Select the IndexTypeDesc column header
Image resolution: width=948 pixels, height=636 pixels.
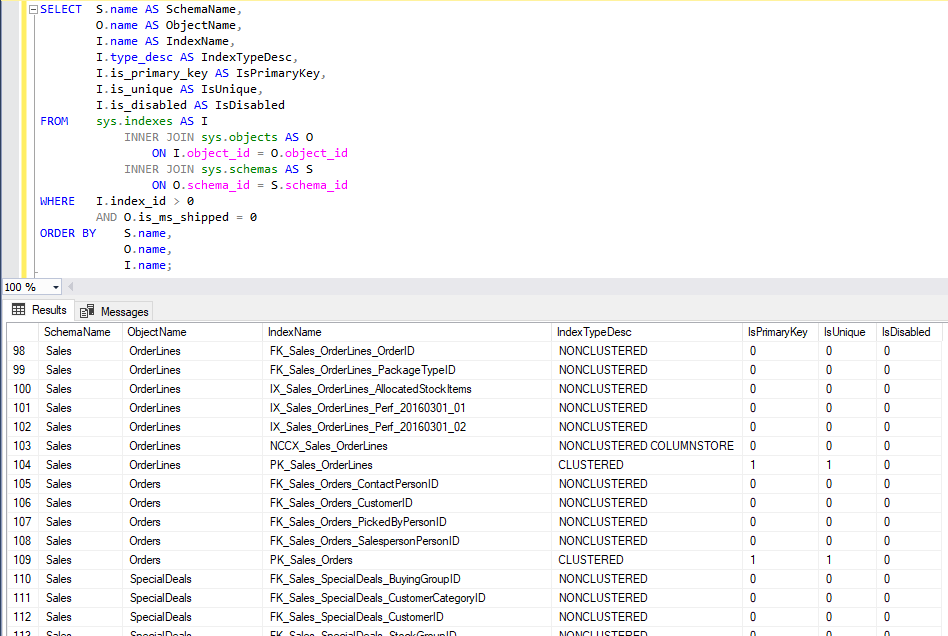coord(595,332)
